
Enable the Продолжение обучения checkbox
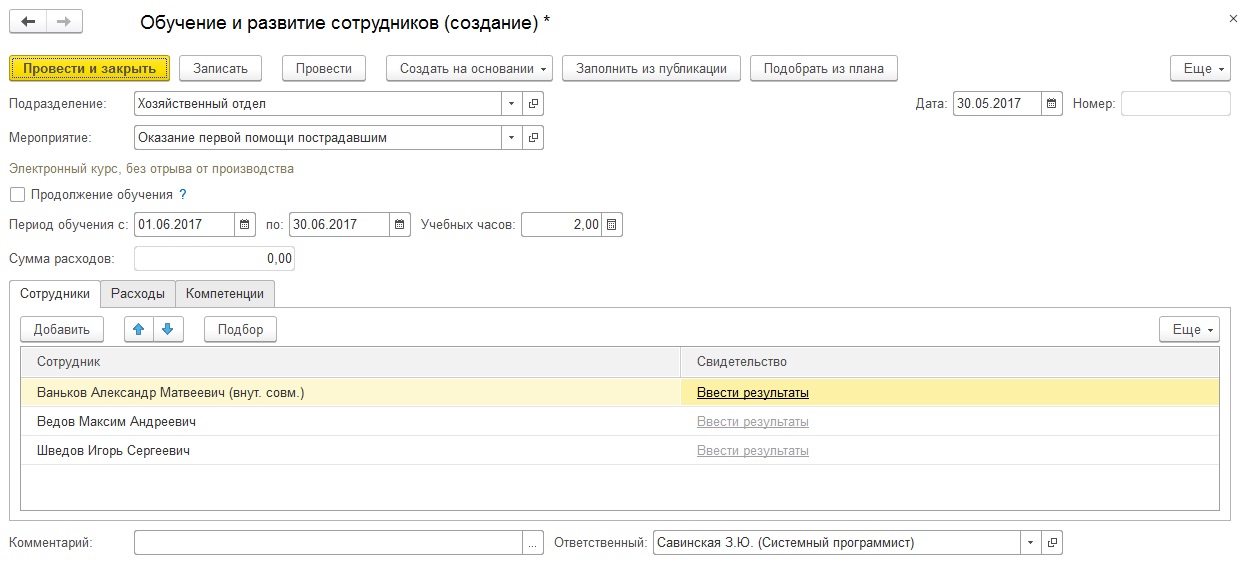tap(17, 195)
